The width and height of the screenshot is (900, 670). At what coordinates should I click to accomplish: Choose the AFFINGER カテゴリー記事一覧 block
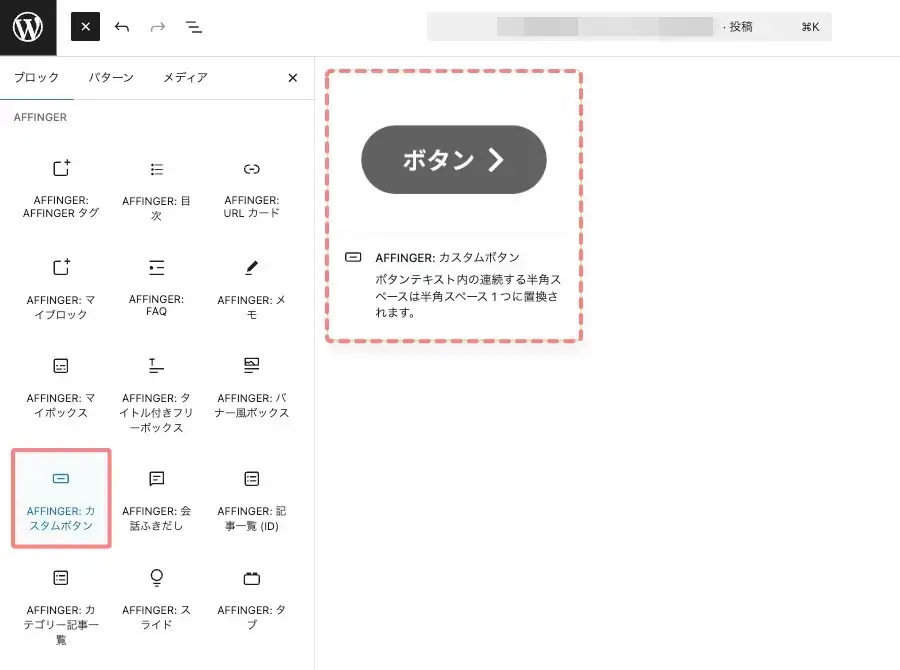click(x=60, y=600)
